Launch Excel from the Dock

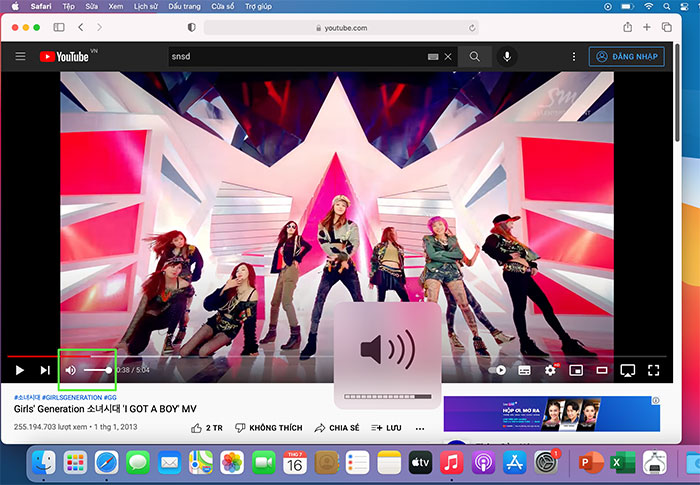pos(622,462)
